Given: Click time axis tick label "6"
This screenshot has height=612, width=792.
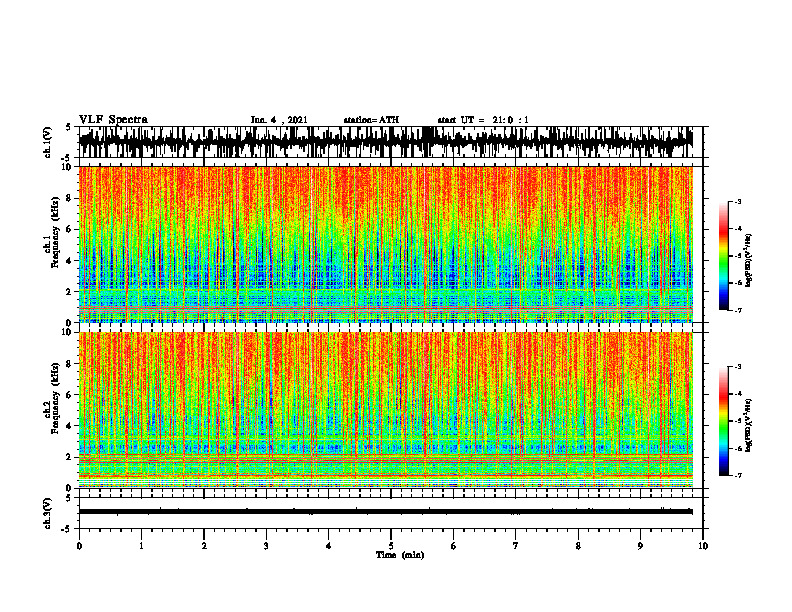Looking at the screenshot, I should coord(454,546).
